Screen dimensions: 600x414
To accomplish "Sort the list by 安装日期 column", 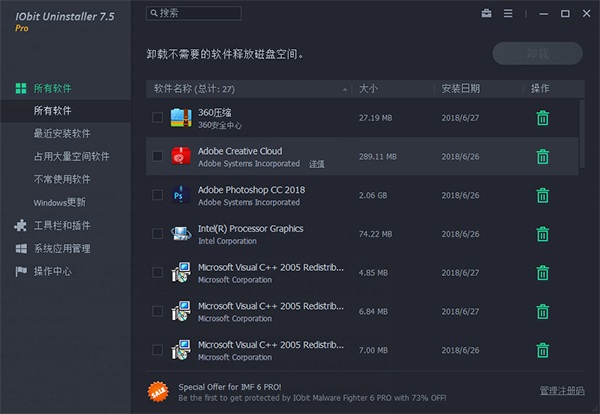I will click(x=461, y=89).
